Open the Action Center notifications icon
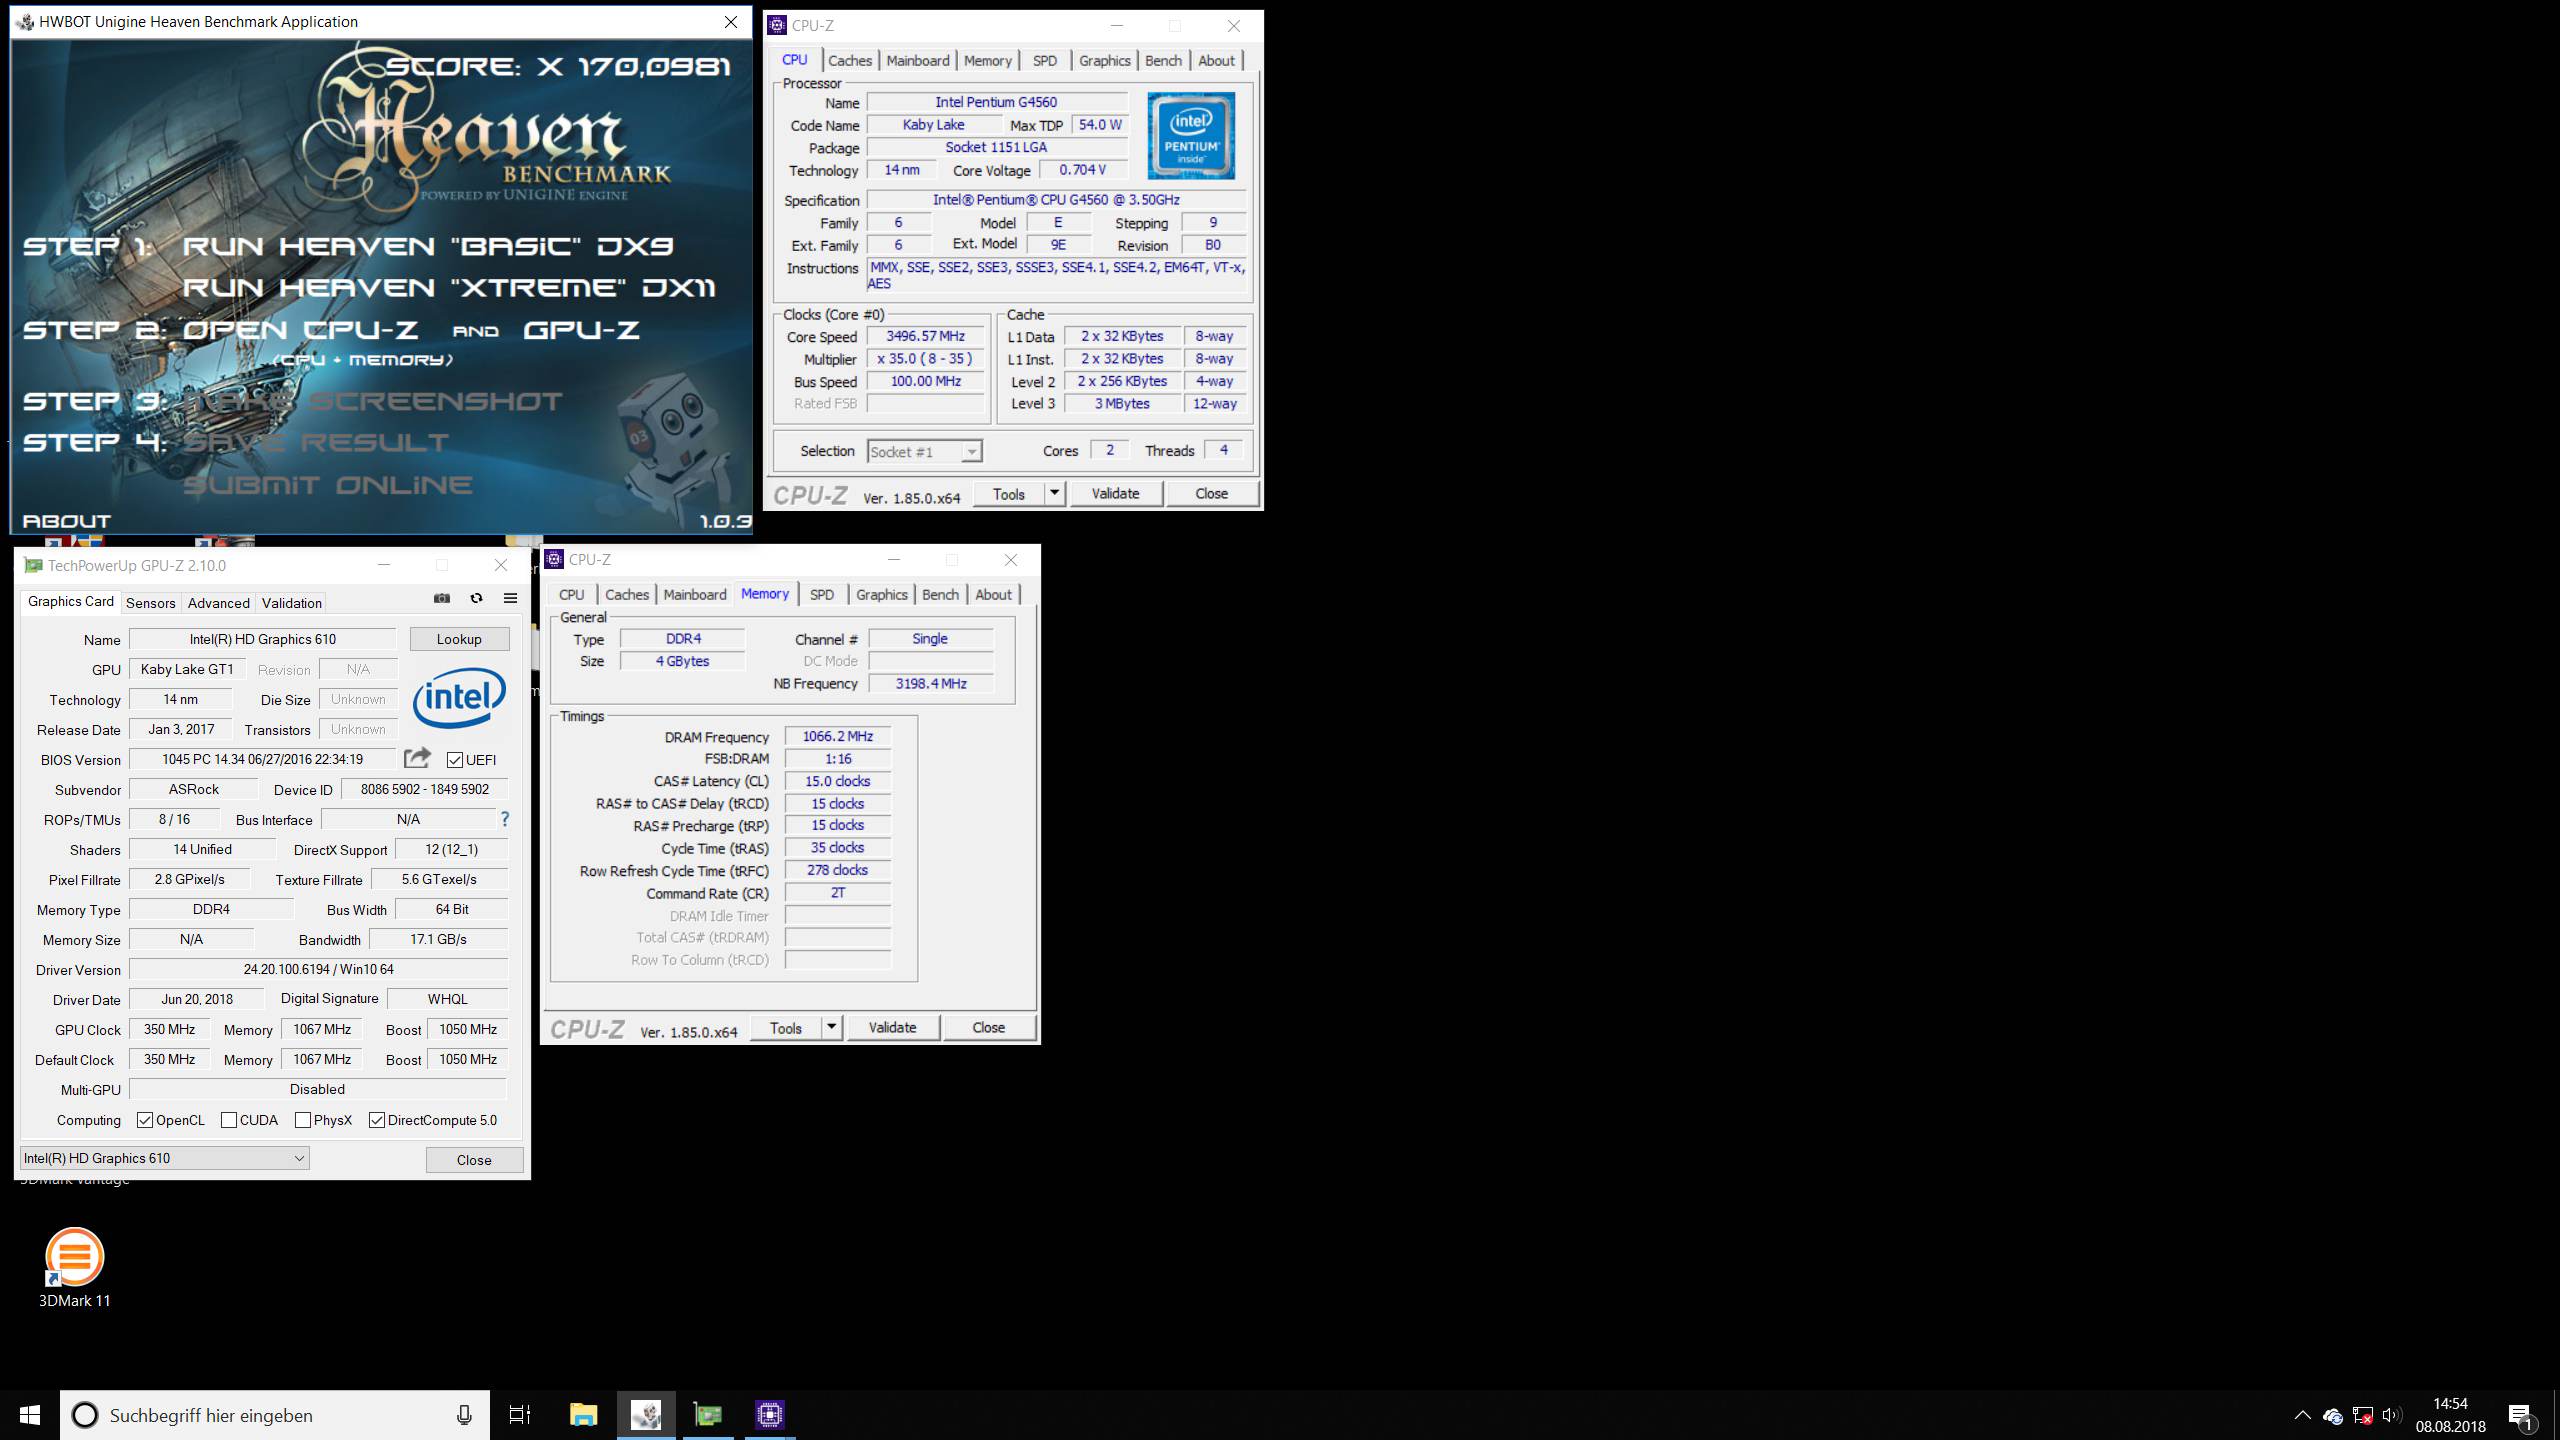This screenshot has height=1440, width=2560. click(x=2520, y=1416)
